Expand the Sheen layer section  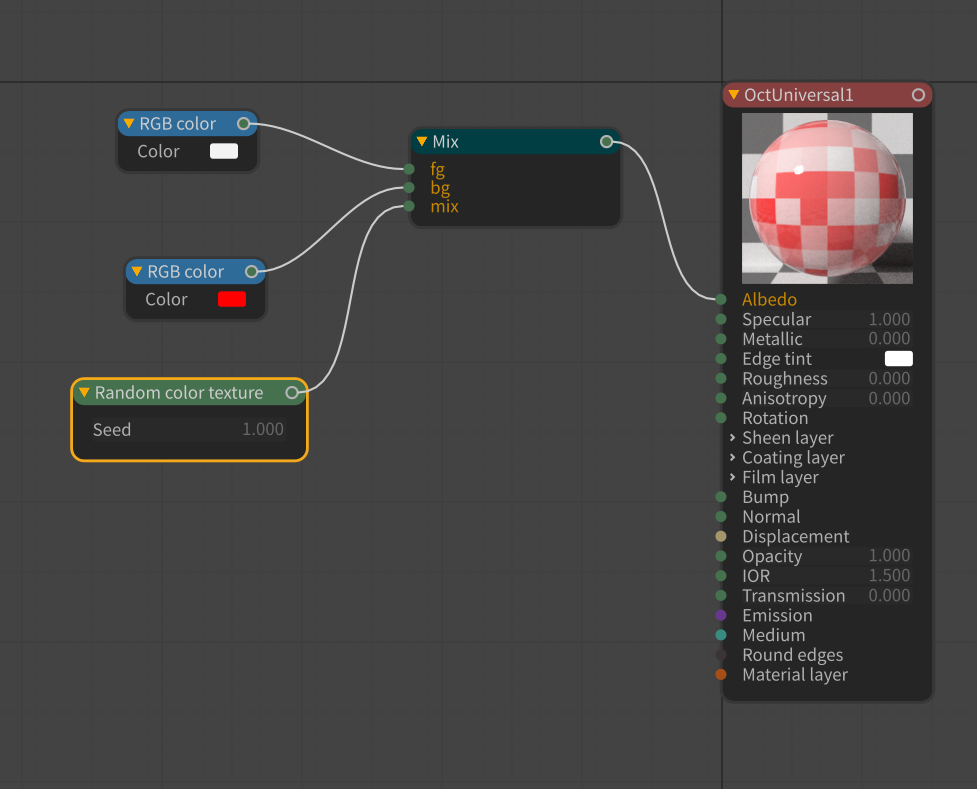pyautogui.click(x=732, y=438)
